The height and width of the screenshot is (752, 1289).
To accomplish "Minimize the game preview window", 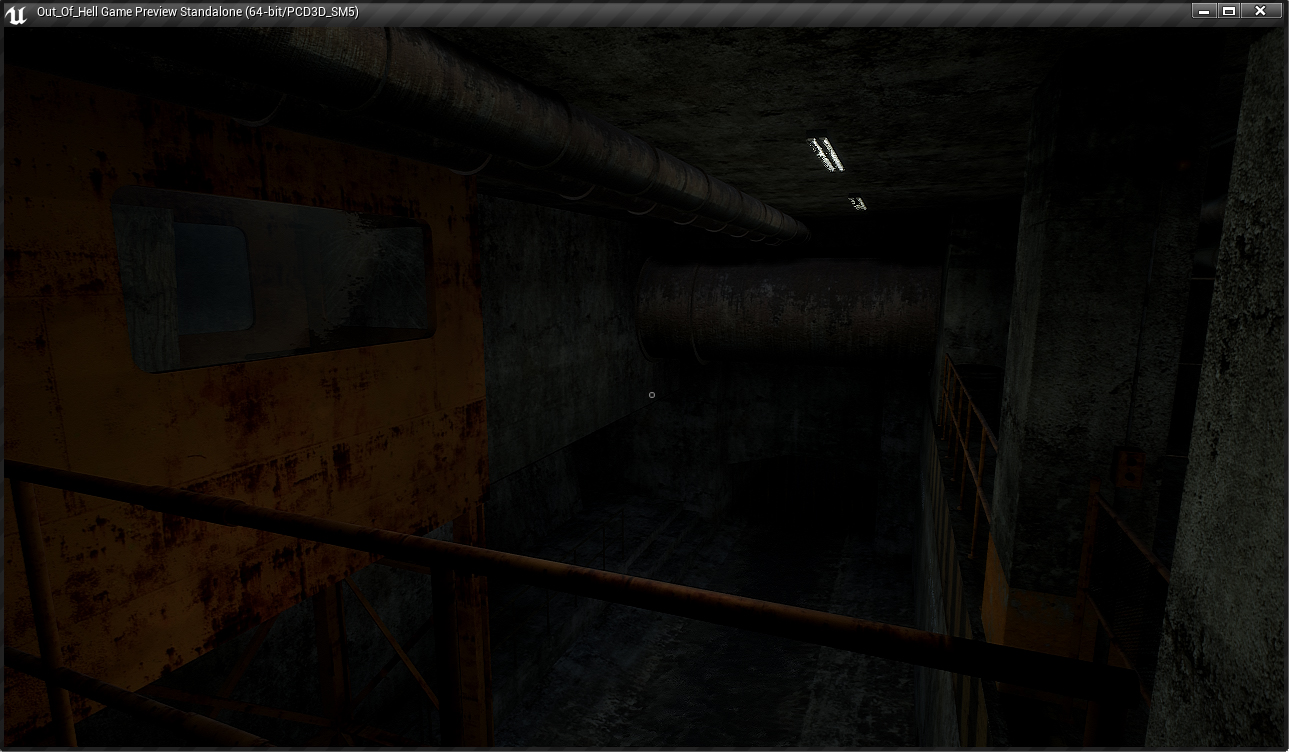I will [x=1204, y=11].
